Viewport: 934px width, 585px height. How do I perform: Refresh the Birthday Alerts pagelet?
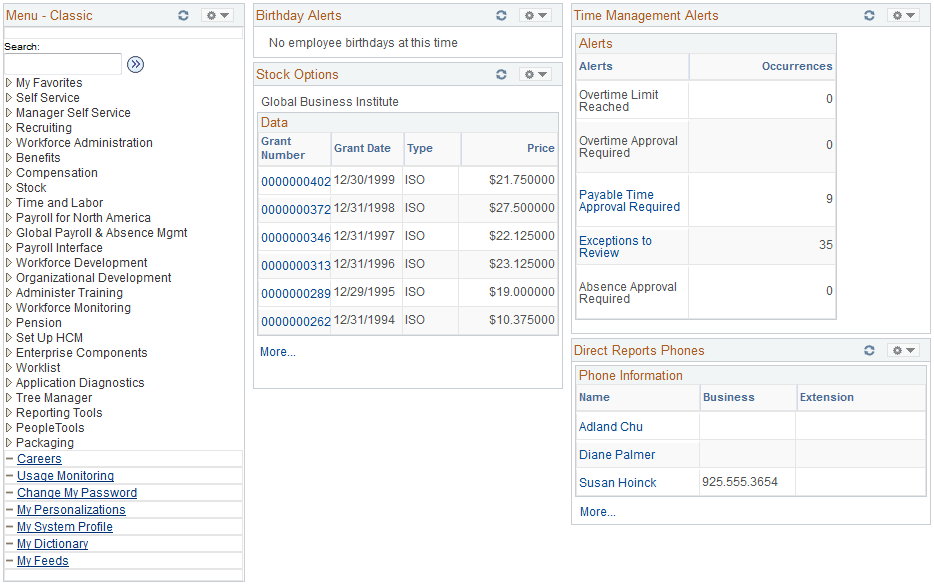point(501,15)
